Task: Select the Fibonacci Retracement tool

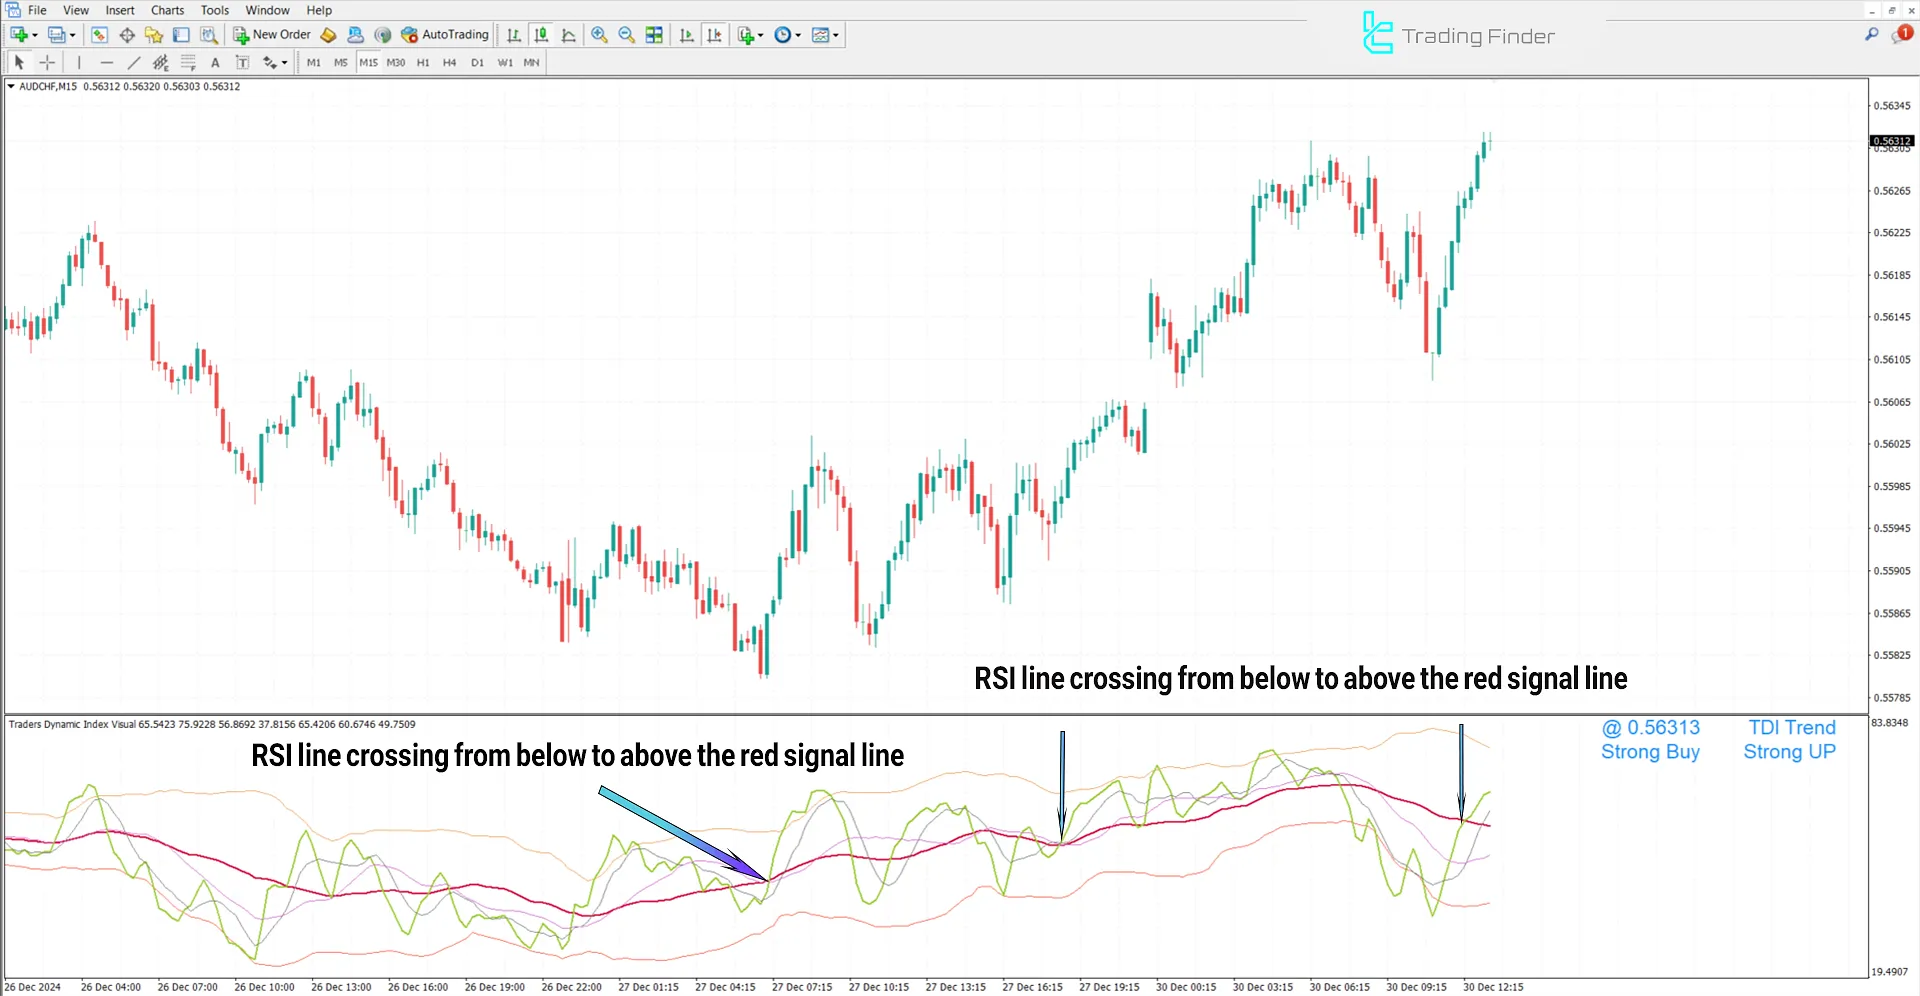Action: coord(188,62)
